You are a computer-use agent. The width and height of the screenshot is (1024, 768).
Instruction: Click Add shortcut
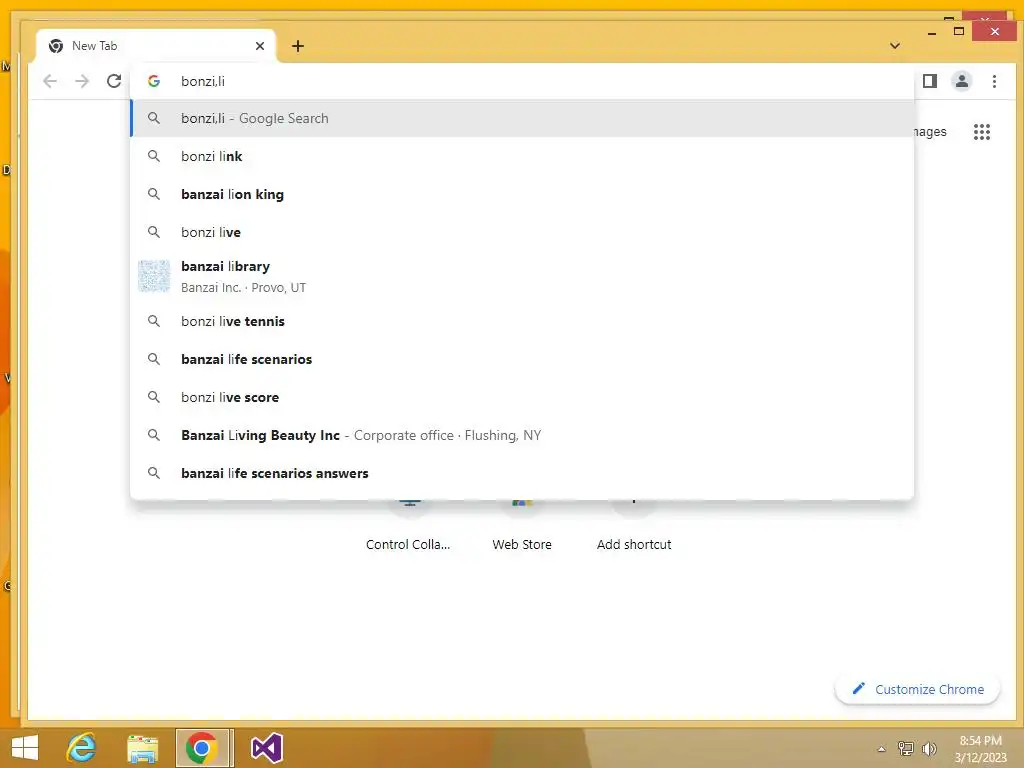coord(634,529)
